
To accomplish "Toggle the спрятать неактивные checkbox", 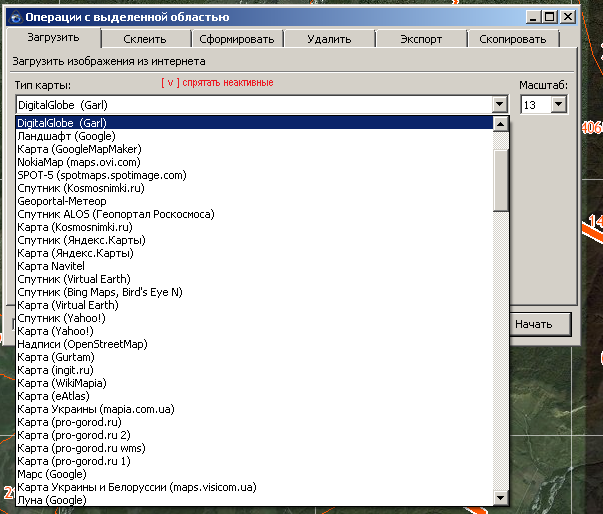I will (217, 82).
